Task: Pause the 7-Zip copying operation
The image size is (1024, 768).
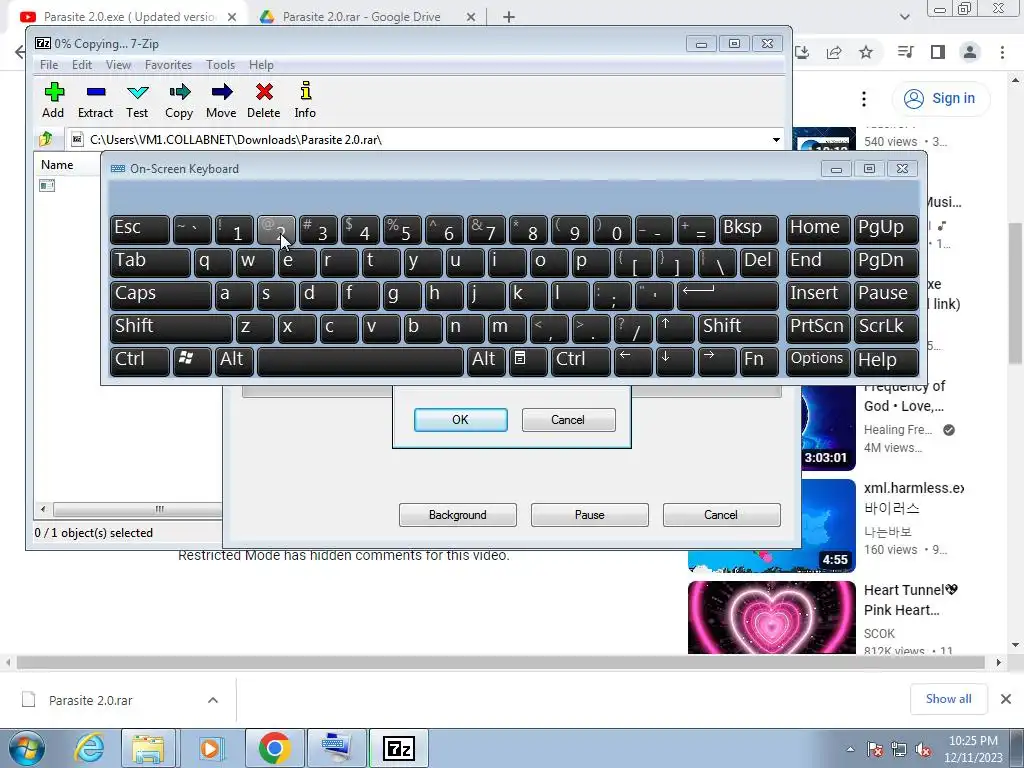Action: (590, 515)
